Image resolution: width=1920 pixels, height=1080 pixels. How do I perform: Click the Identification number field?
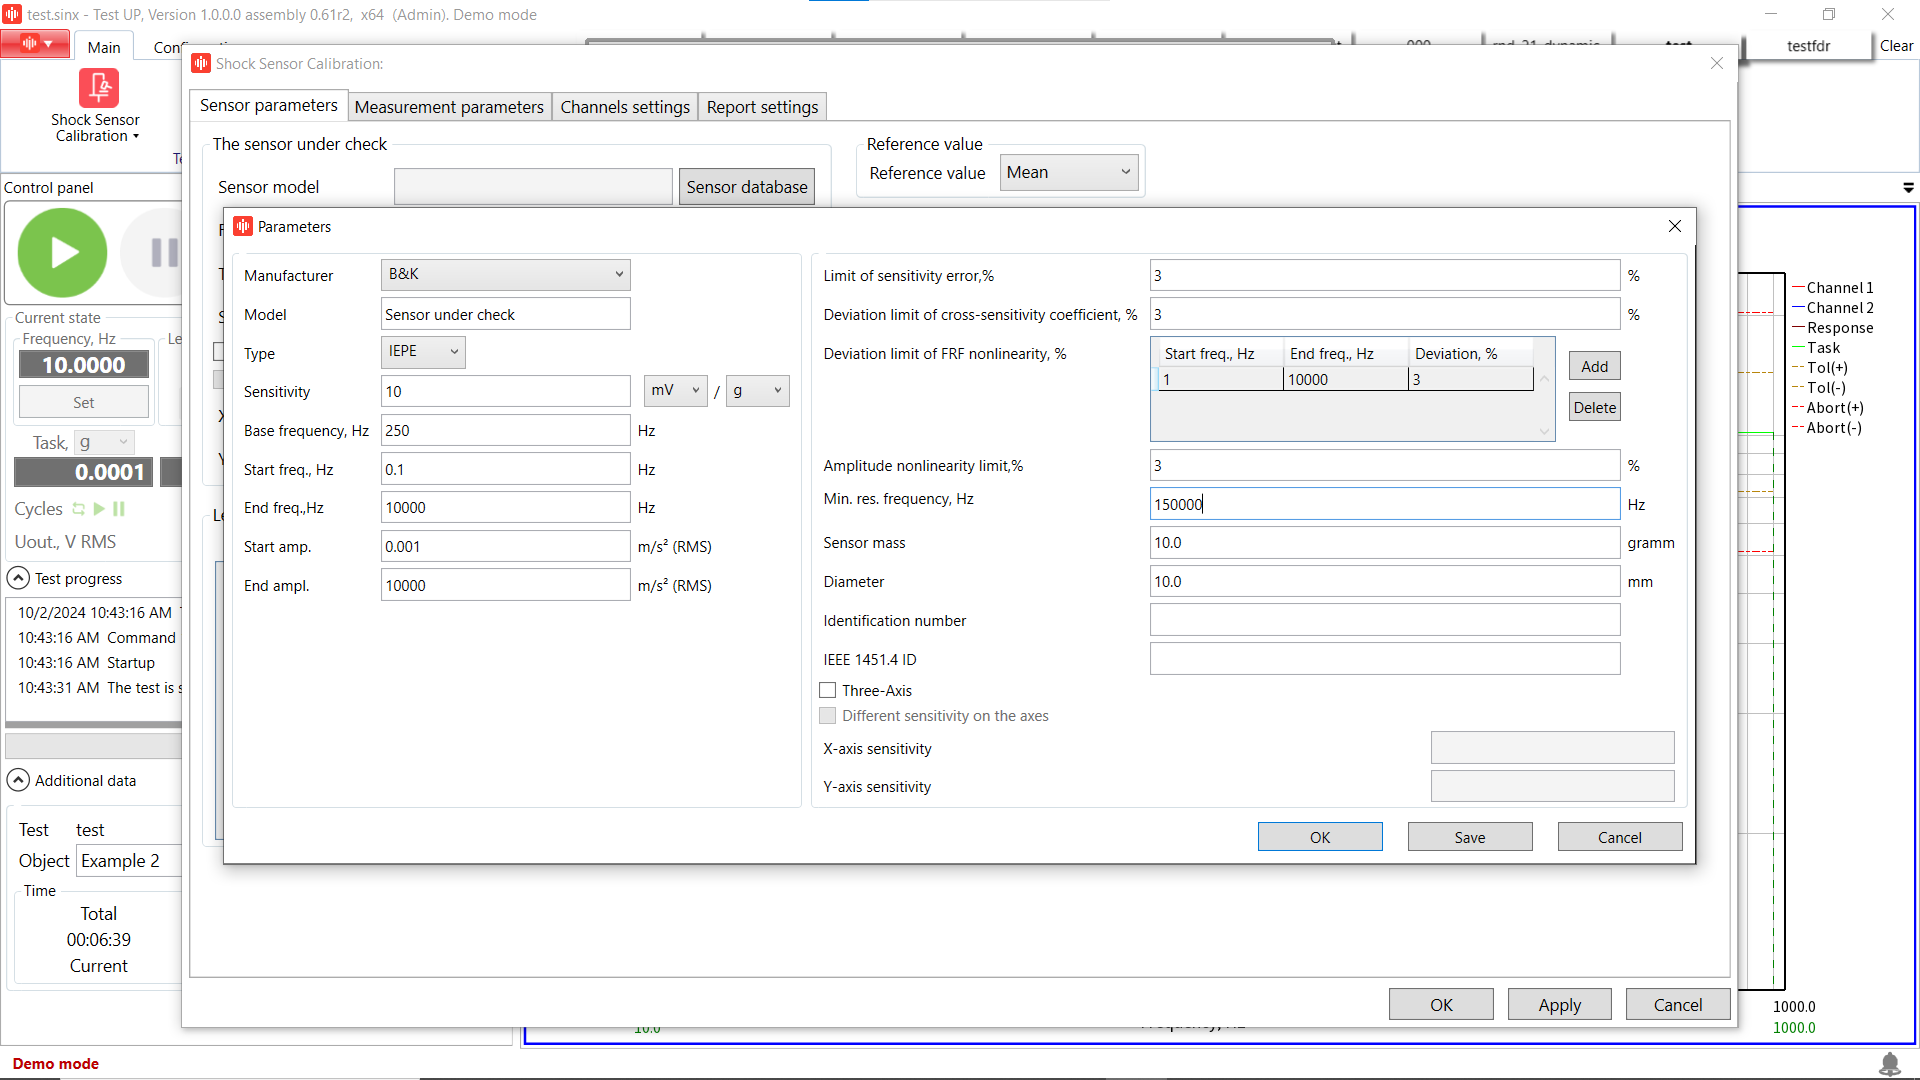(1385, 620)
